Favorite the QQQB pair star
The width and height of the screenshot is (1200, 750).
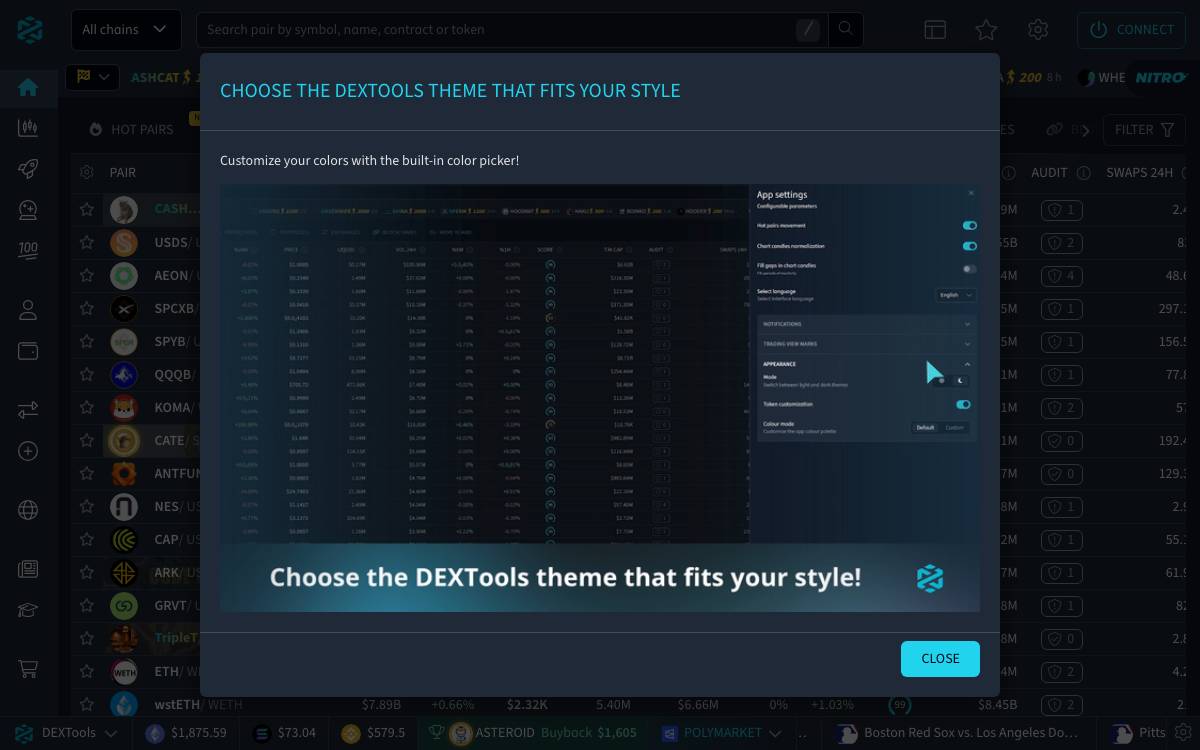pyautogui.click(x=87, y=374)
